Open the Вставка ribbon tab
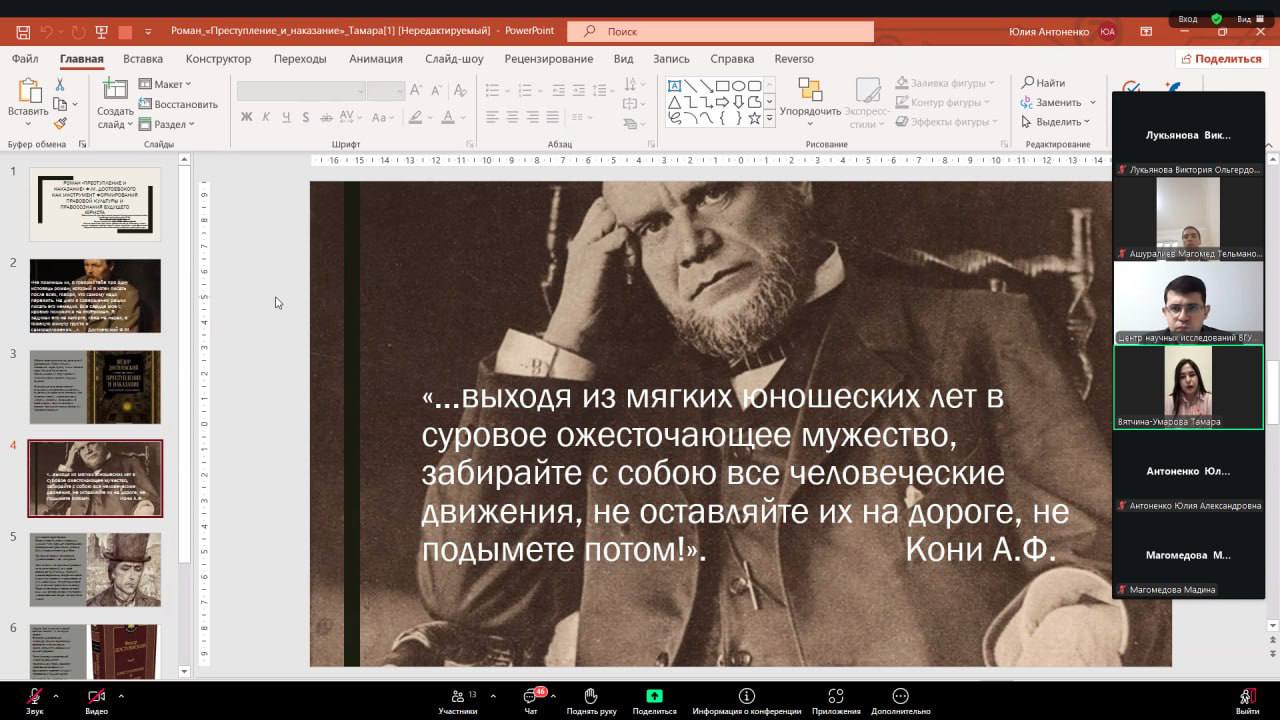Image resolution: width=1280 pixels, height=720 pixels. pos(143,59)
